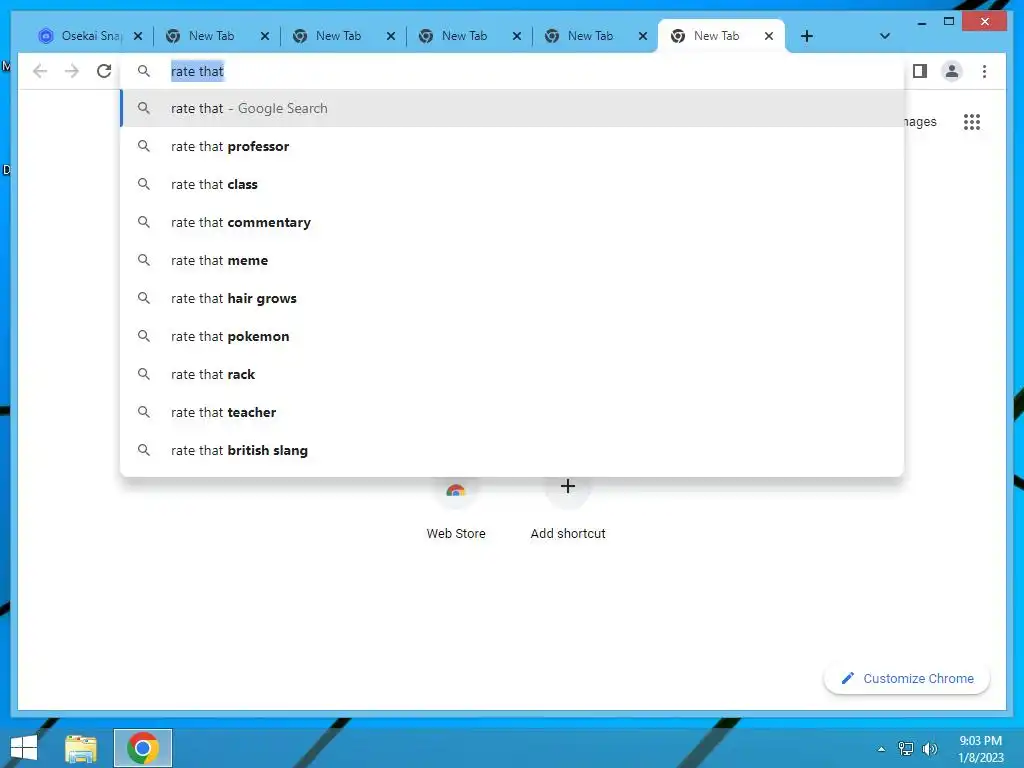Image resolution: width=1024 pixels, height=768 pixels.
Task: Select 'rate that hair grows' suggestion
Action: [x=513, y=298]
